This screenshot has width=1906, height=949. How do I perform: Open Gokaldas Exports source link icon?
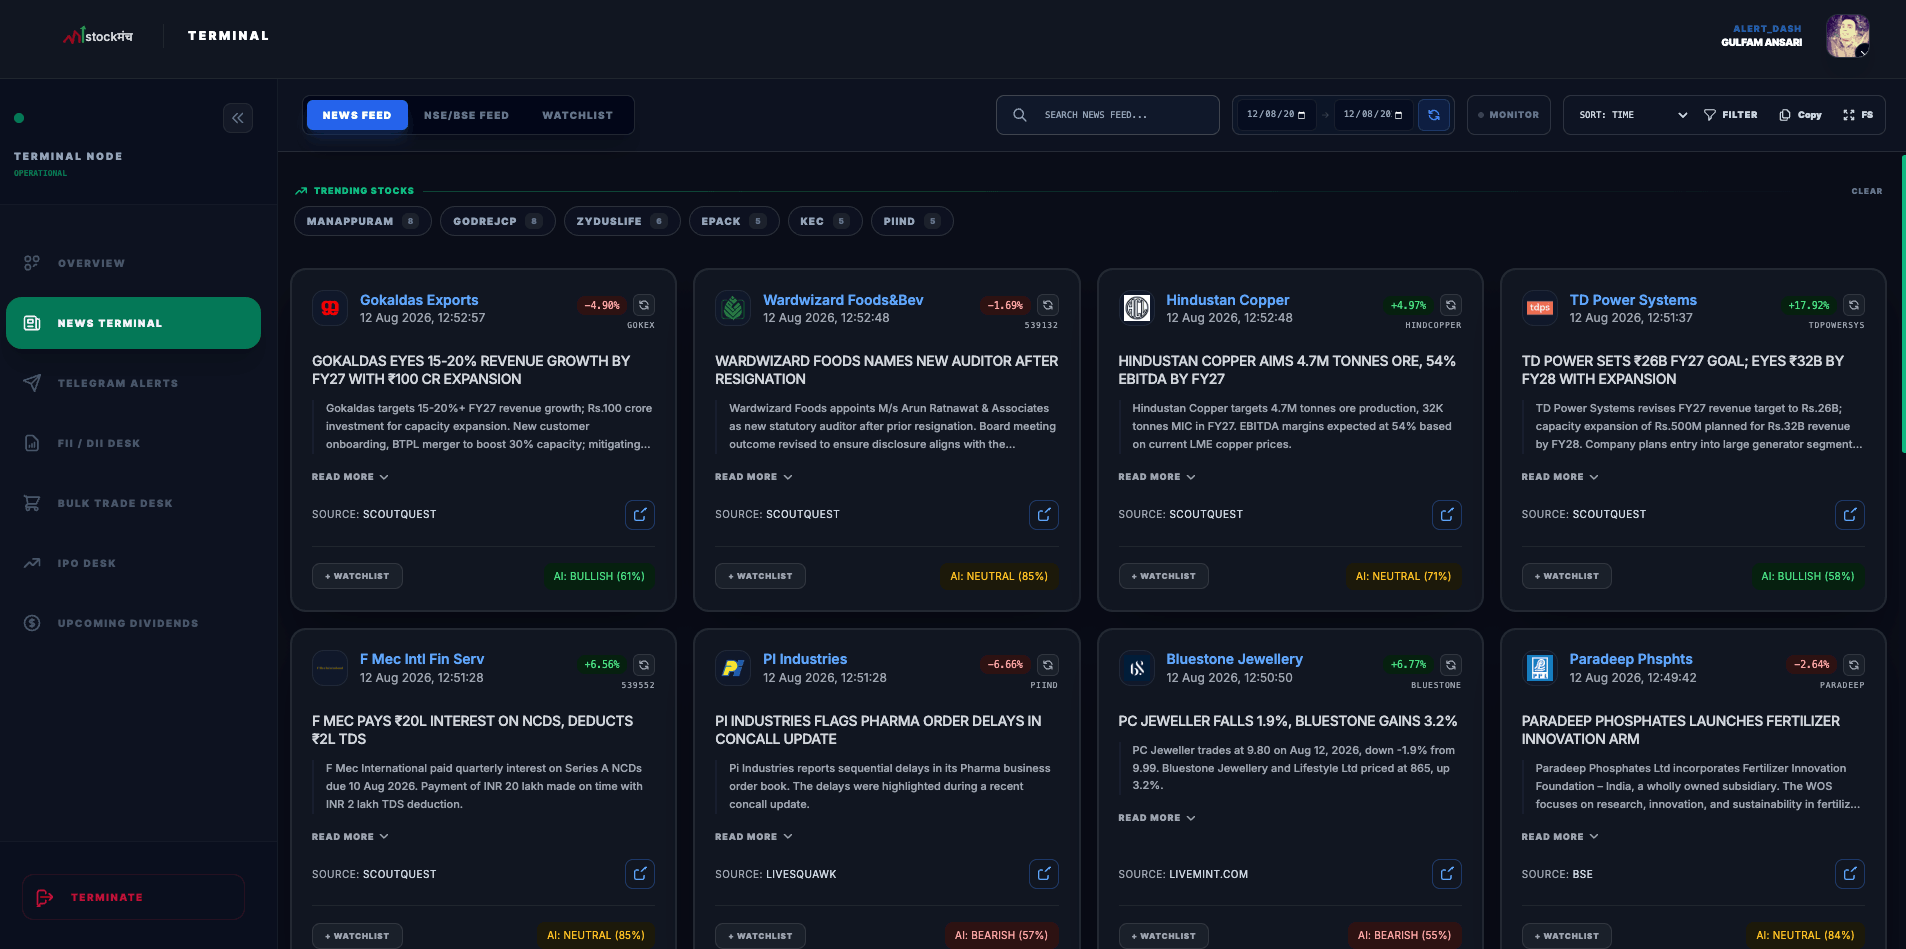(640, 514)
